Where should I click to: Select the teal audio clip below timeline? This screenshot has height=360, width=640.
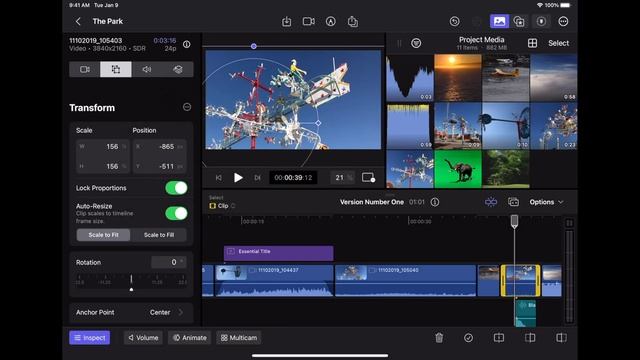pos(526,313)
